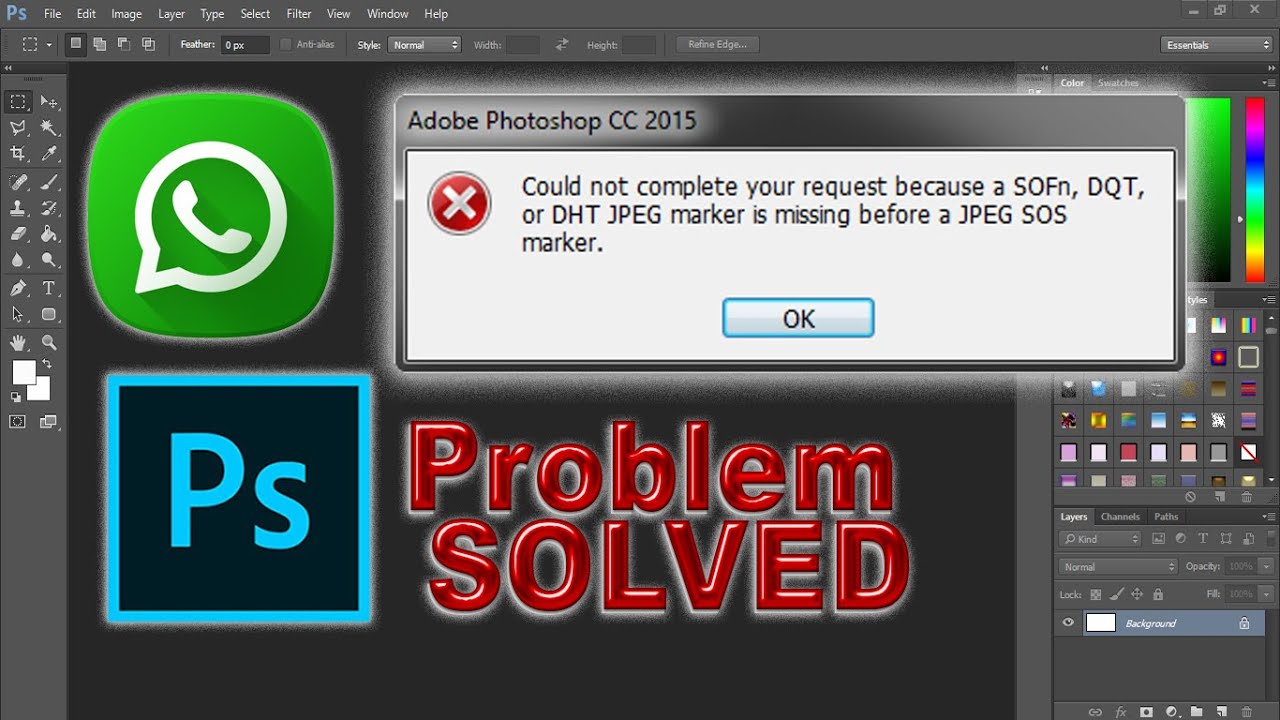The height and width of the screenshot is (720, 1280).
Task: Select the History Brush tool
Action: pyautogui.click(x=48, y=208)
